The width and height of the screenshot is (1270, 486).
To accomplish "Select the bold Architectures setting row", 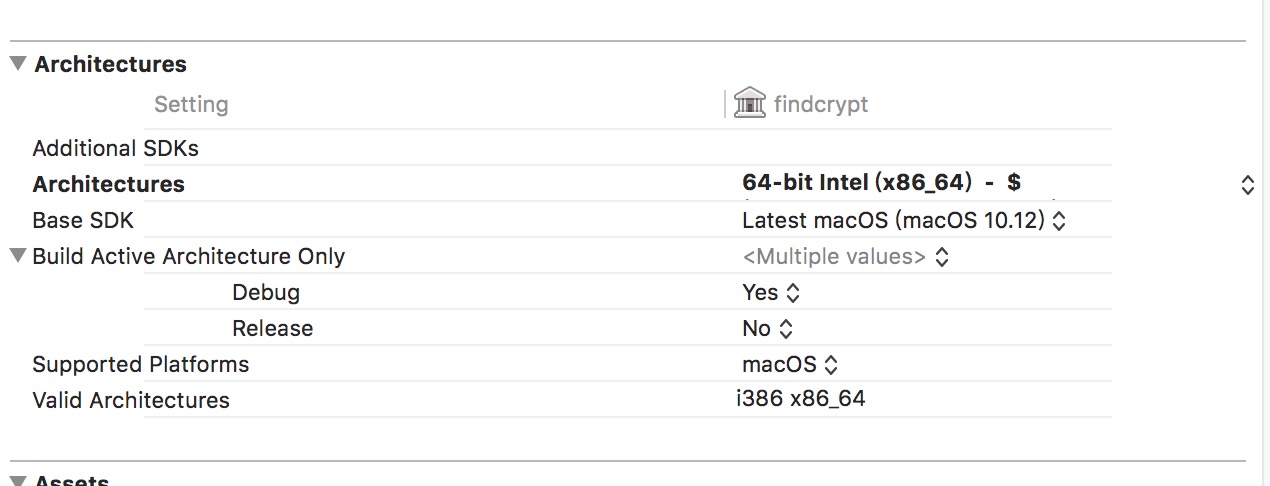I will click(109, 184).
